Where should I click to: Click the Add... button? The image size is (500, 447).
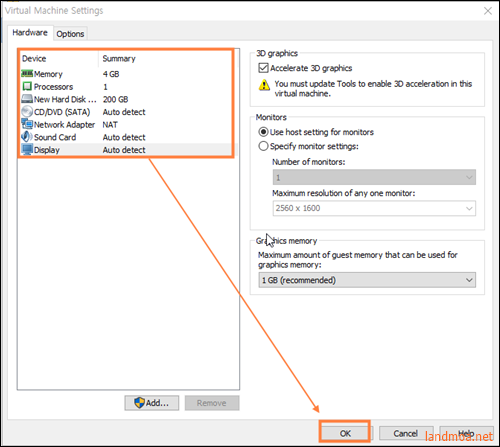click(152, 403)
